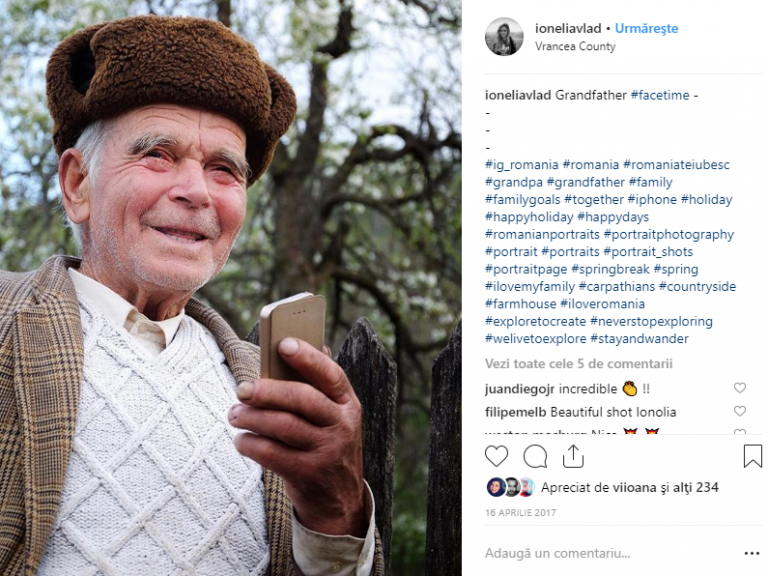The image size is (768, 576).
Task: Visit filipemelb's profile from comment
Action: 515,412
